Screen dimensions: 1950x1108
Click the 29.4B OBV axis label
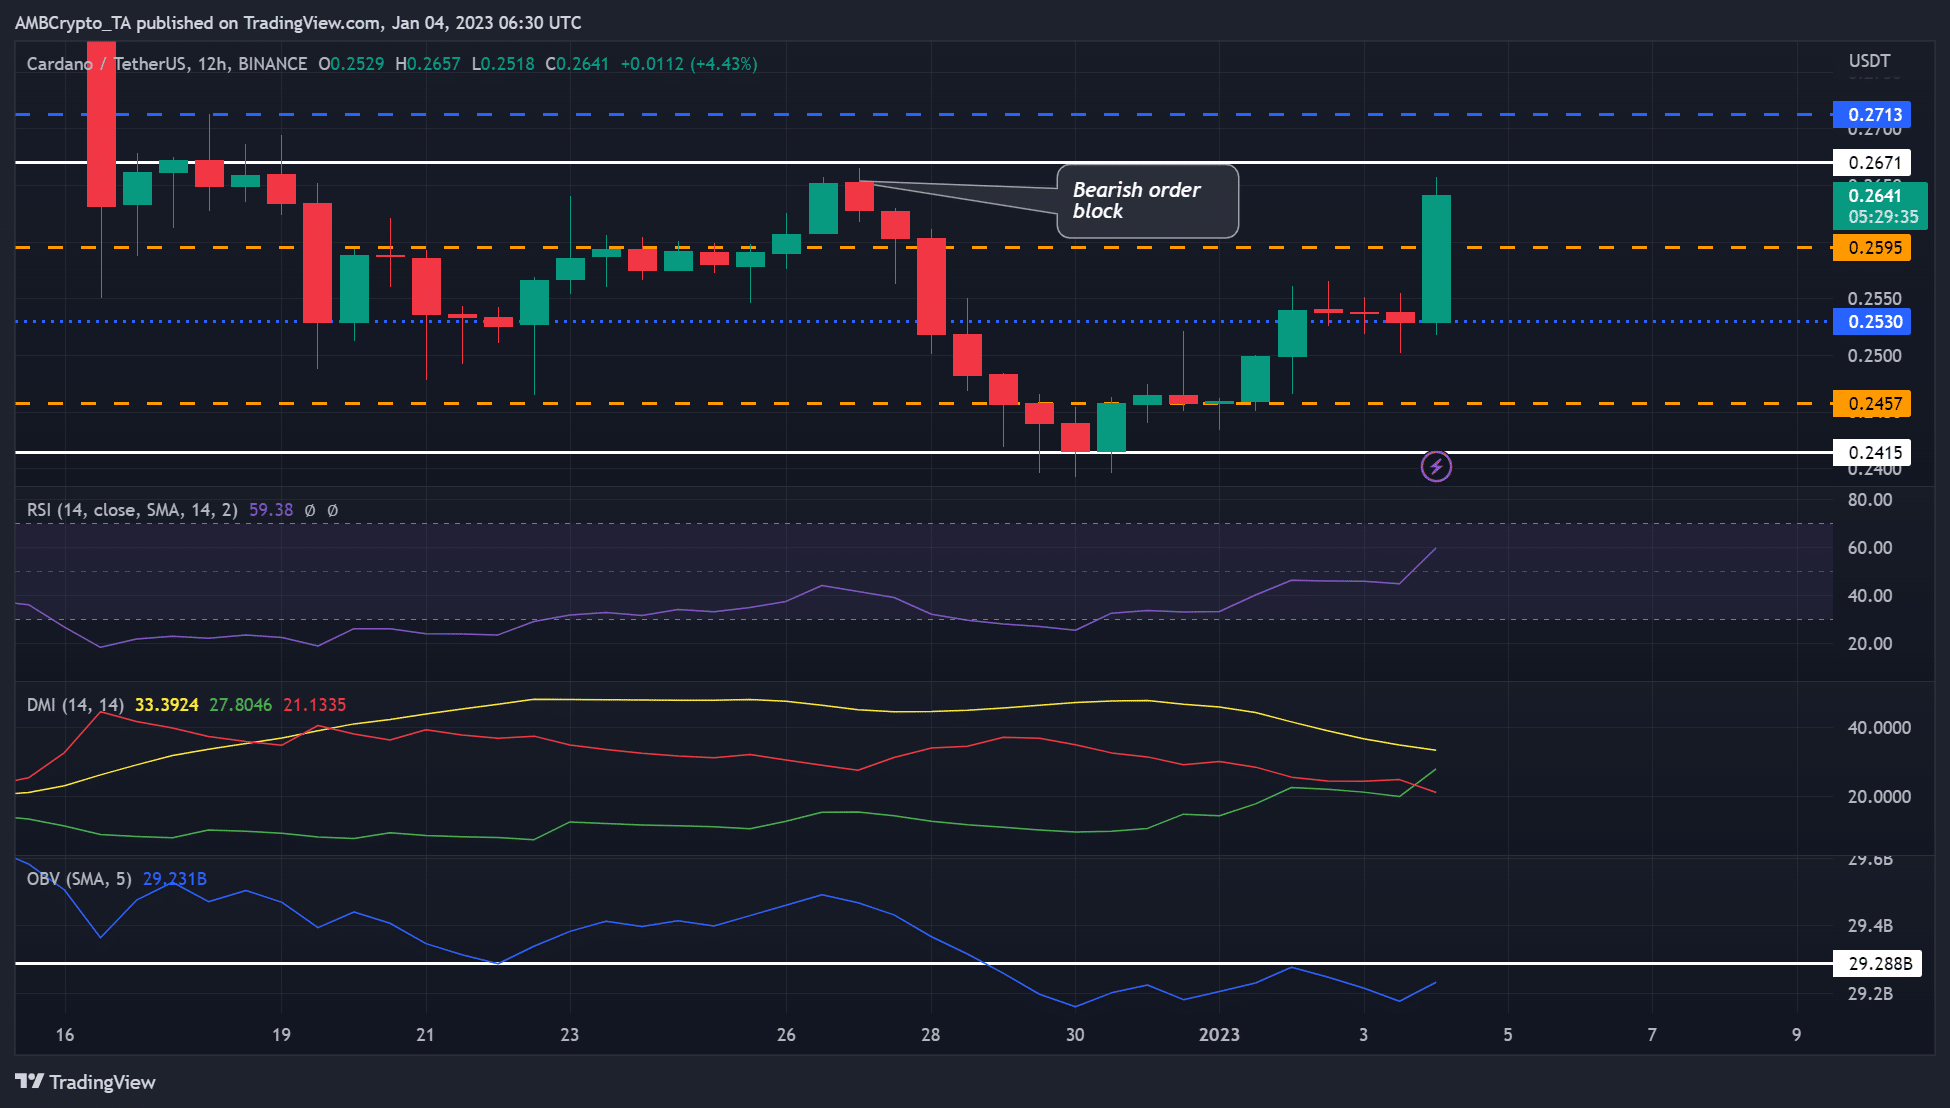(1870, 926)
